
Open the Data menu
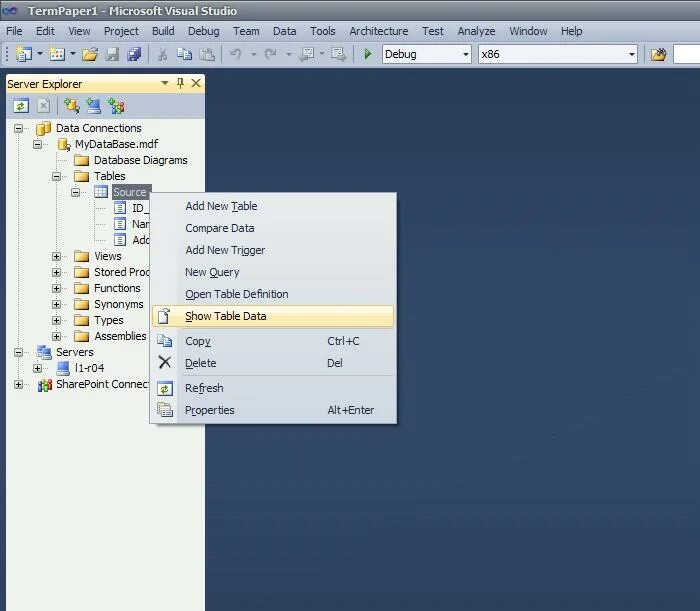[x=284, y=31]
